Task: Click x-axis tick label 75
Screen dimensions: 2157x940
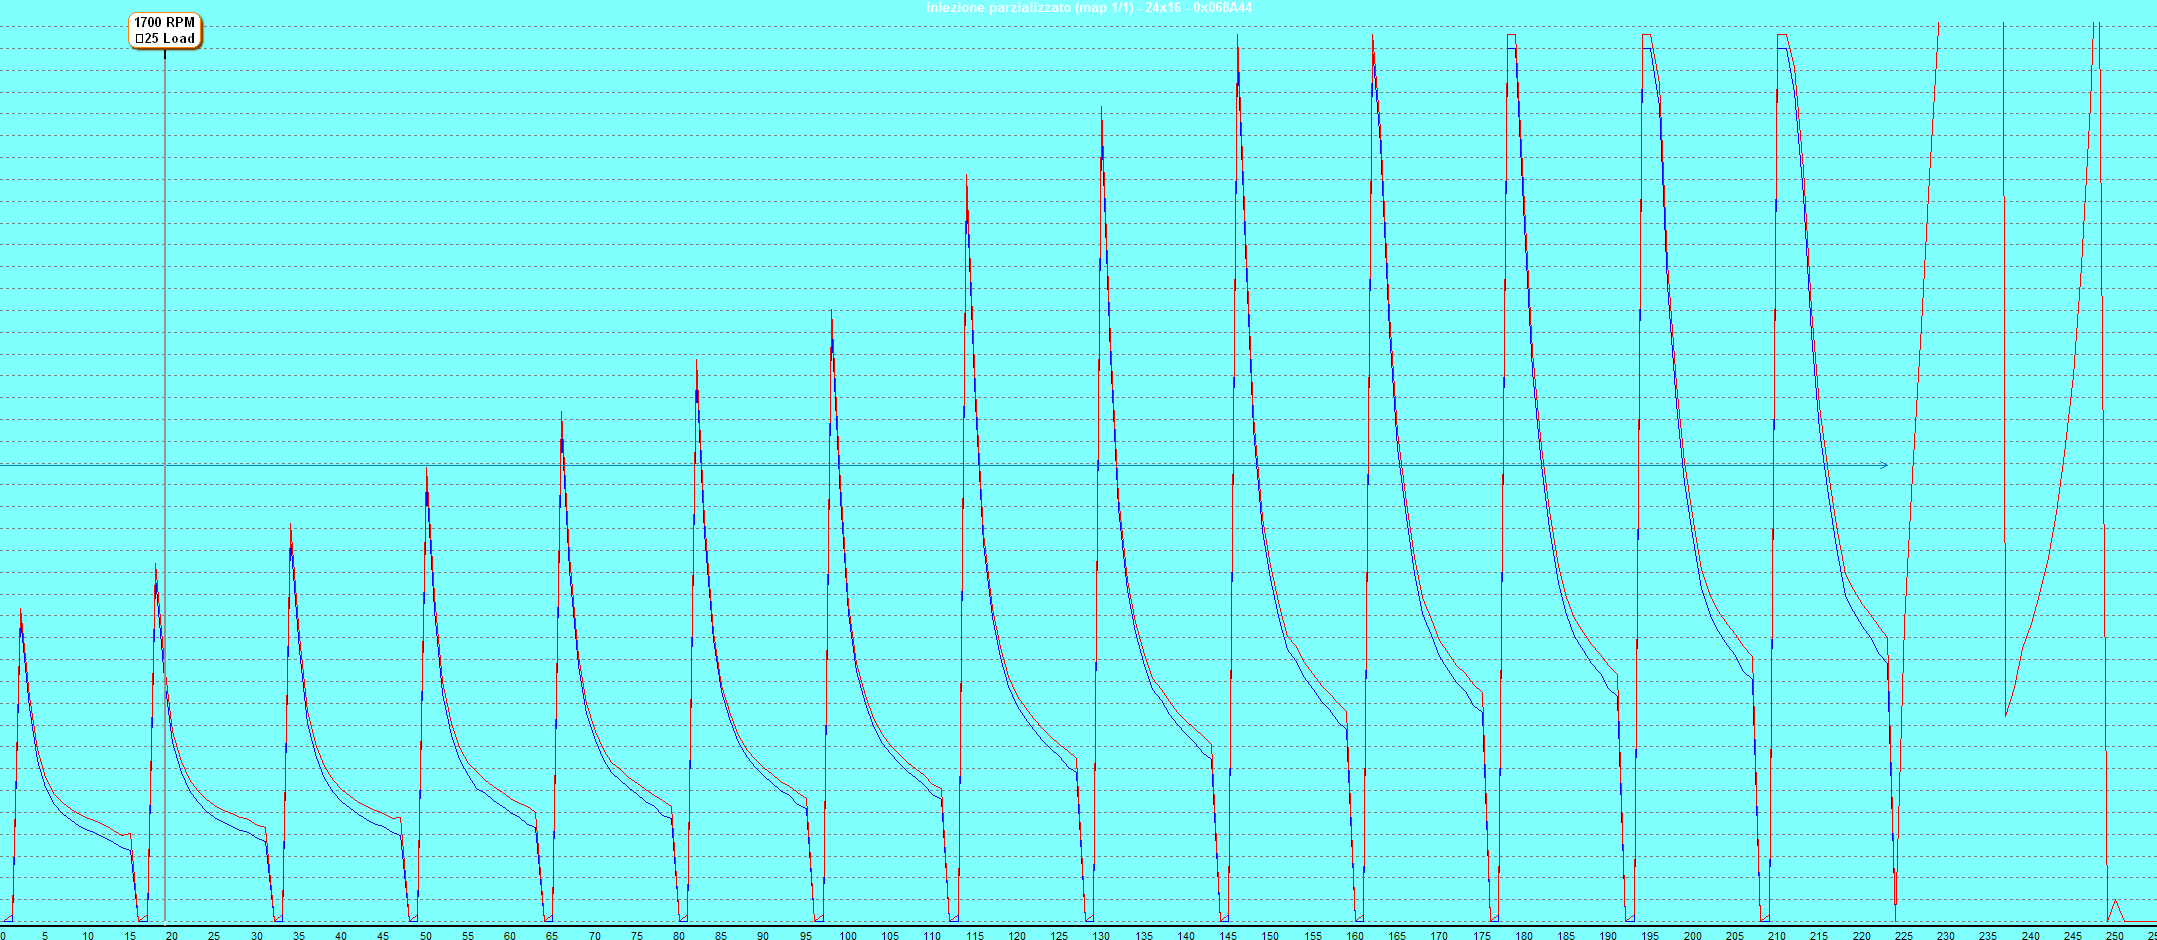Action: point(637,936)
